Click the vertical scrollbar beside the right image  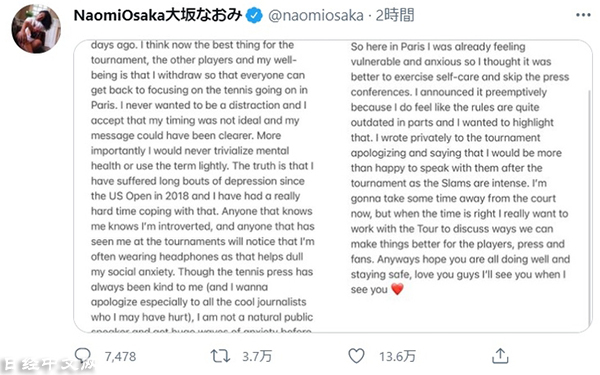coord(589,205)
